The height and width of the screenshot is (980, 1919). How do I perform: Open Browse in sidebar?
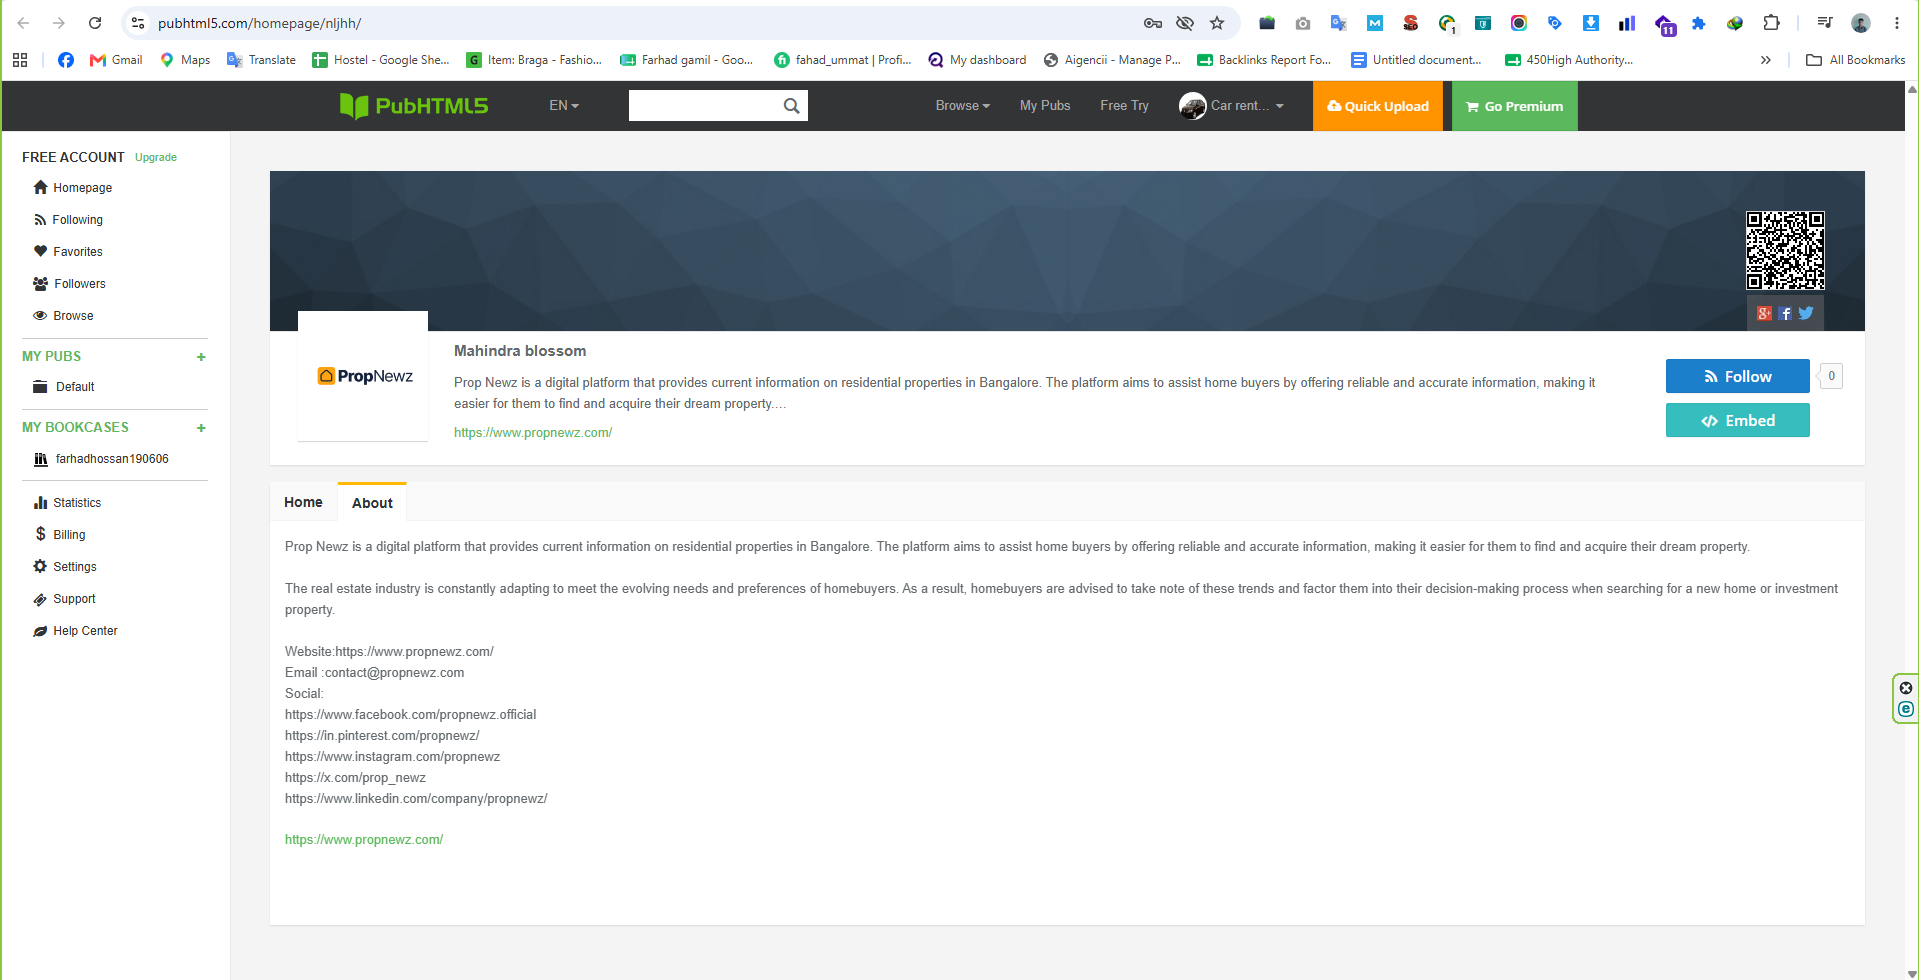[64, 316]
